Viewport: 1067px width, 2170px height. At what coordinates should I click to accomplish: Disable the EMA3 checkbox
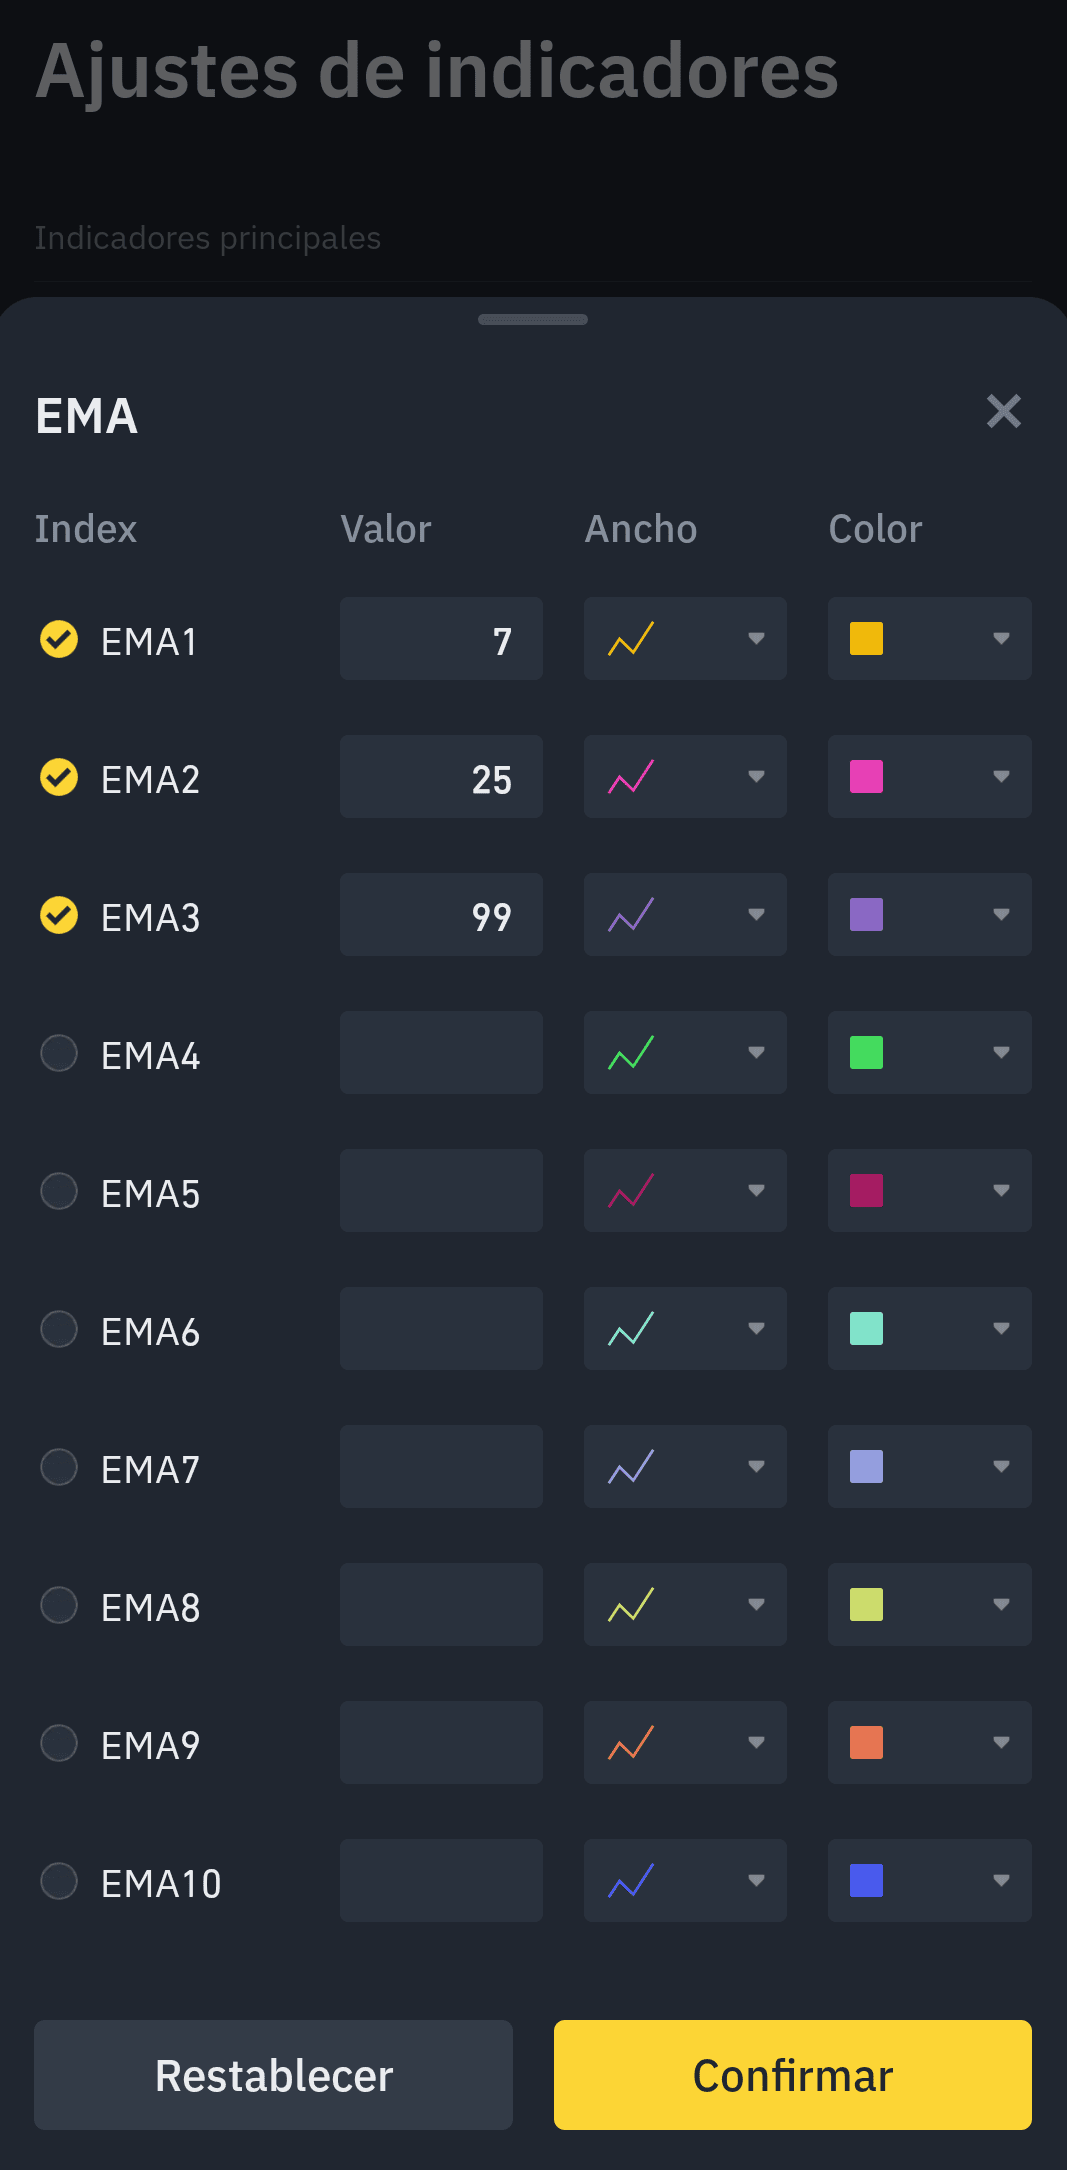tap(59, 915)
